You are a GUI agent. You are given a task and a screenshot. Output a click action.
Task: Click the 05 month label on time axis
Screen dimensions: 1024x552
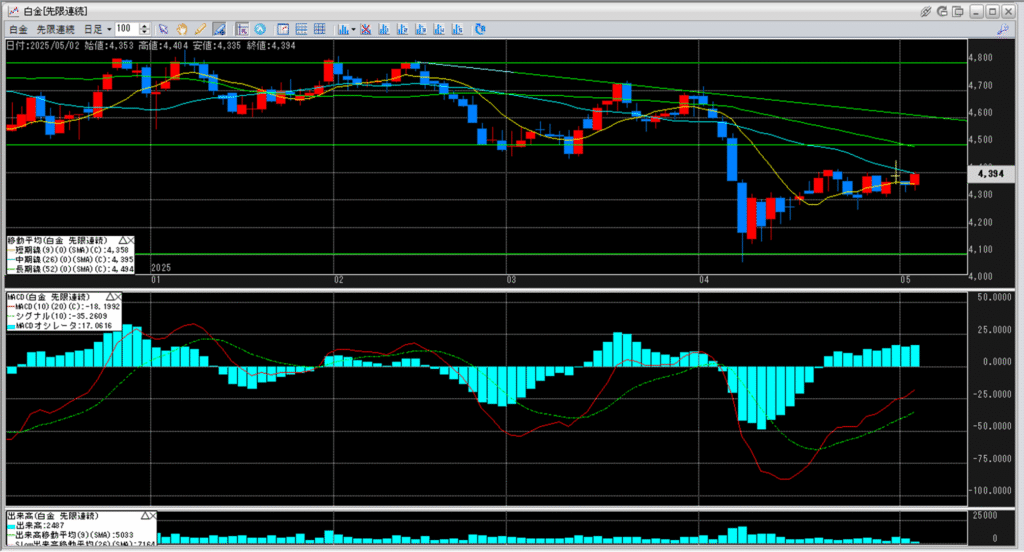[904, 280]
